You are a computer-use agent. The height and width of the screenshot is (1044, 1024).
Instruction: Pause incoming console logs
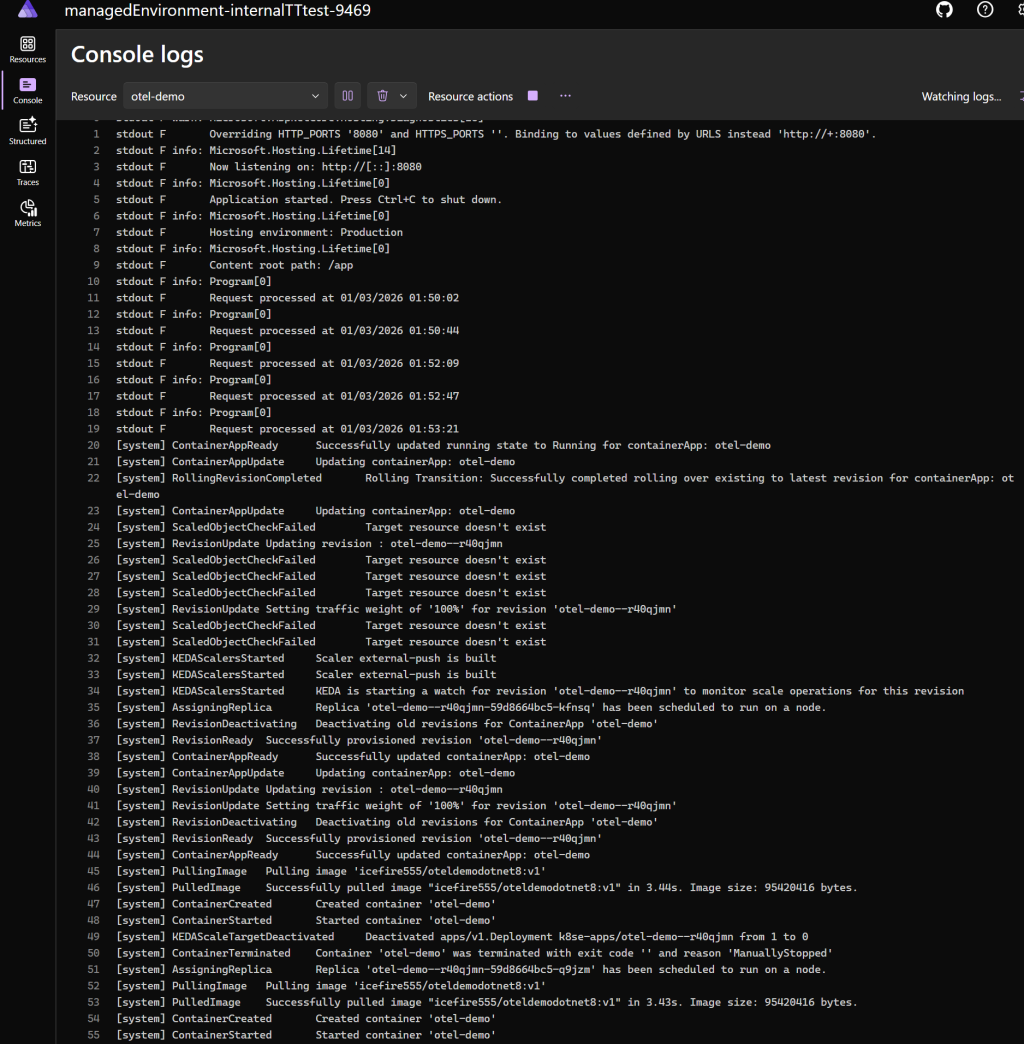pos(348,96)
